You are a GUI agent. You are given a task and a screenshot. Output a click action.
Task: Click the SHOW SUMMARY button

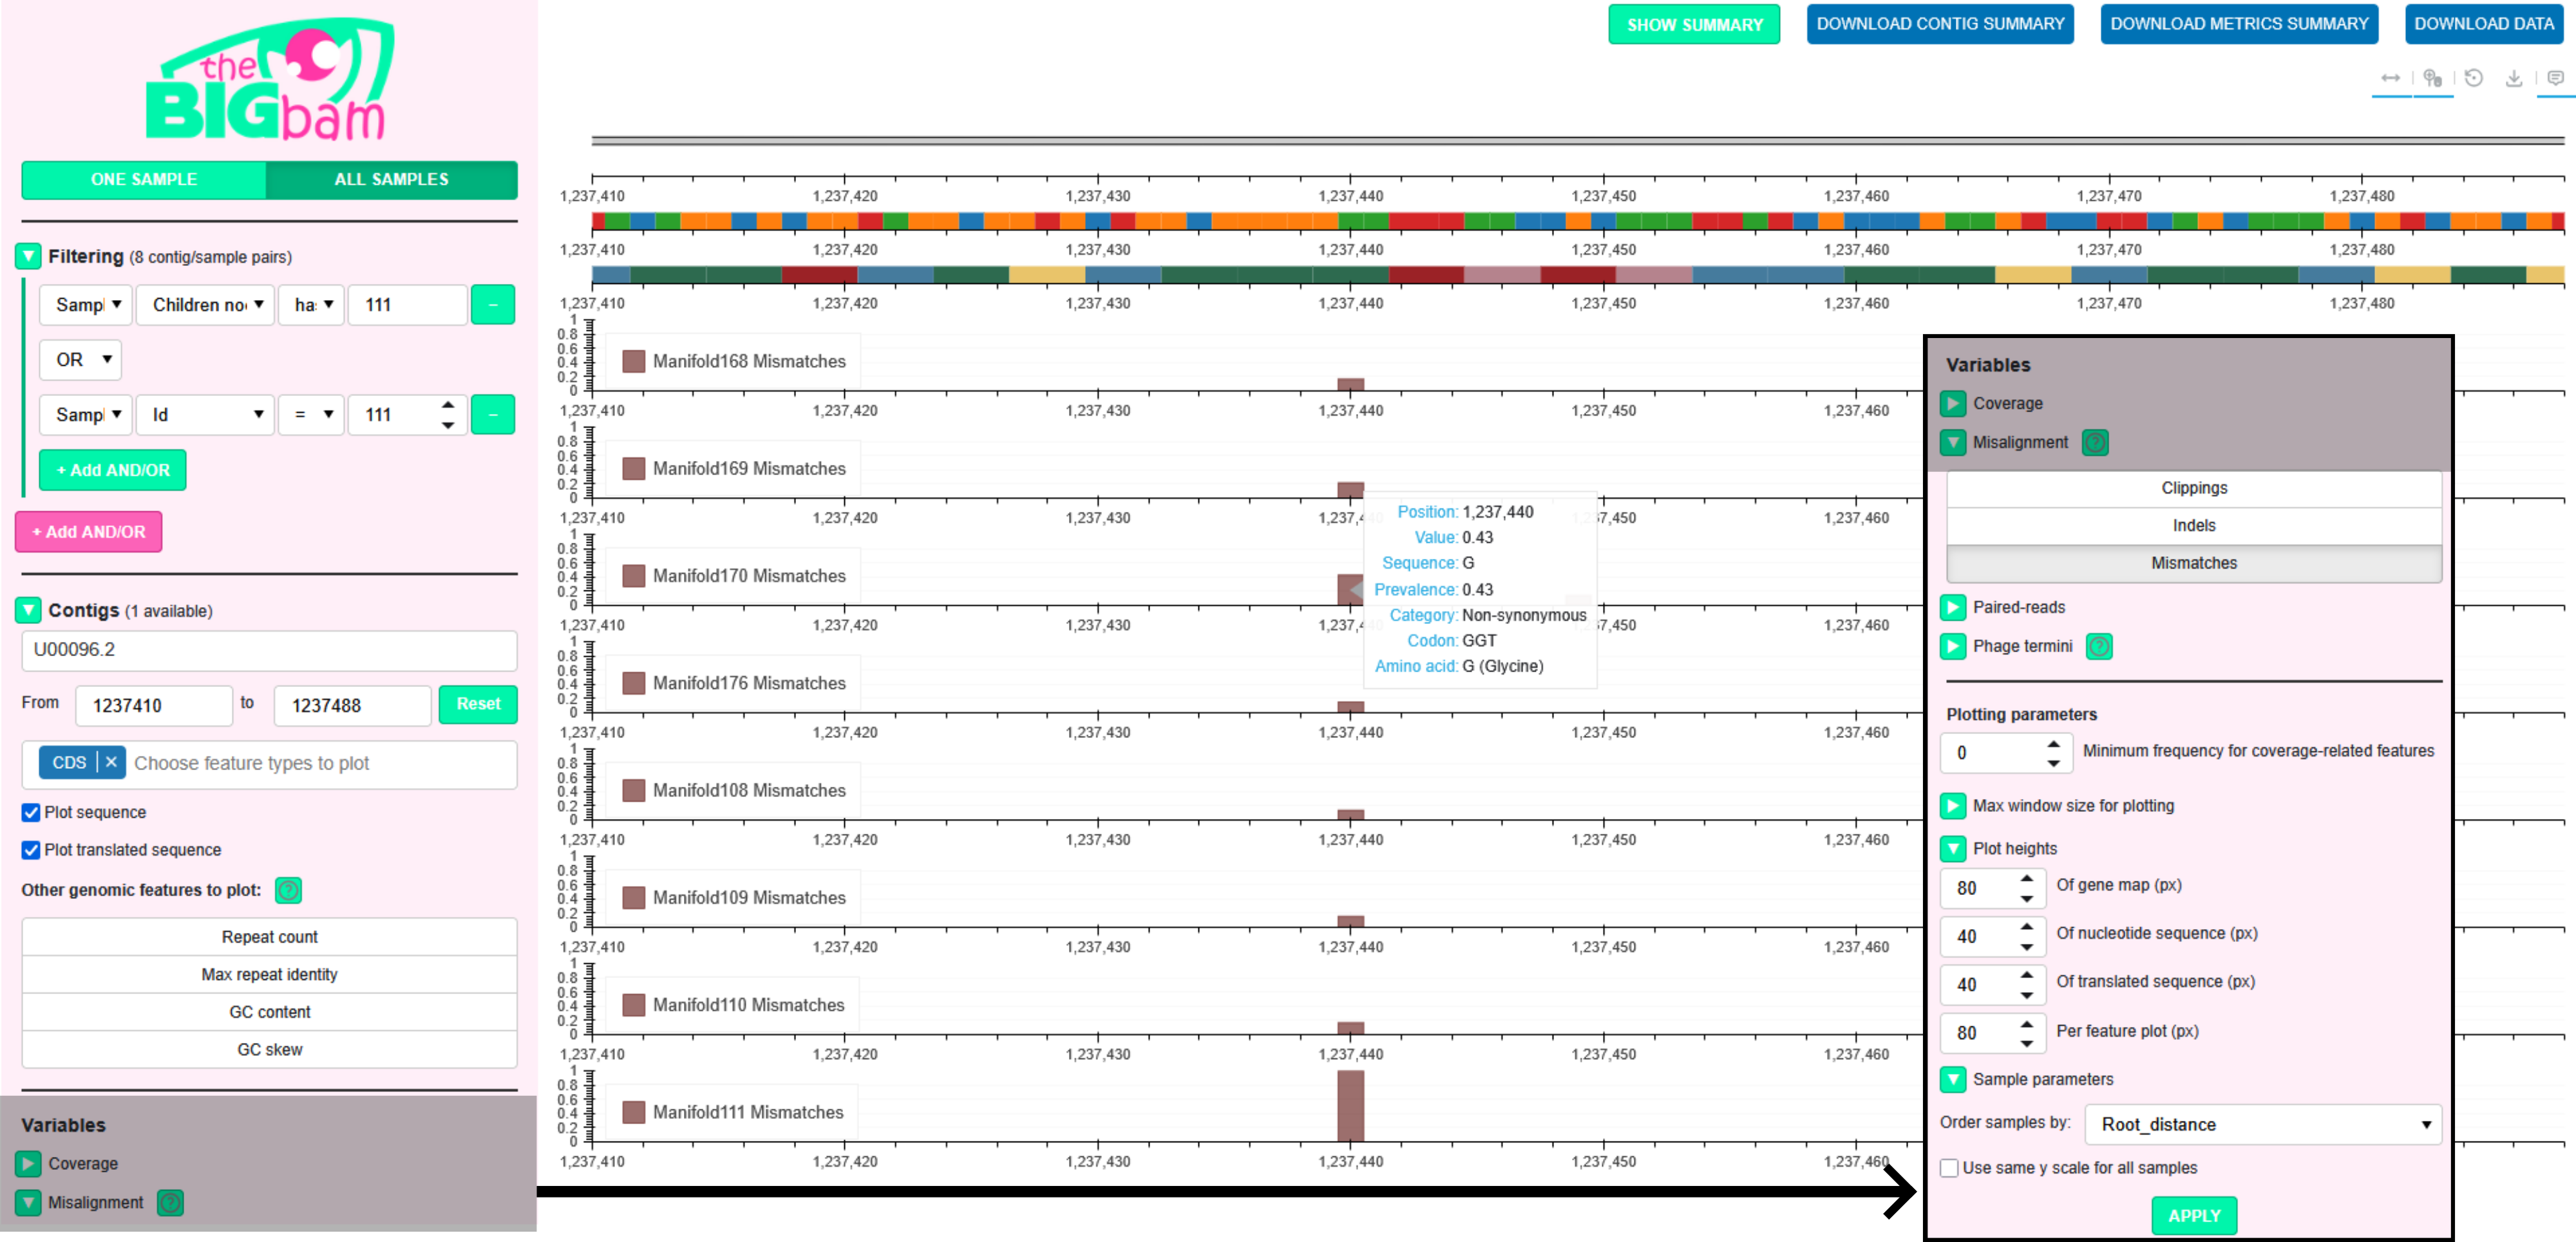(1694, 25)
